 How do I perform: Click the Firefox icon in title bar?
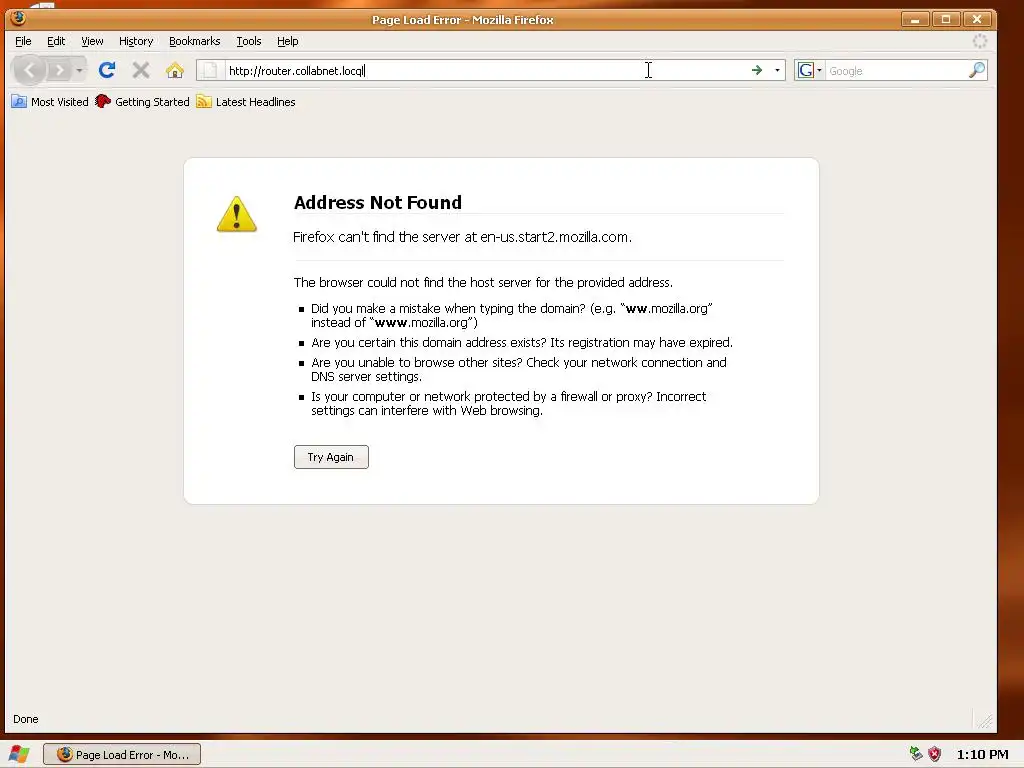(18, 18)
